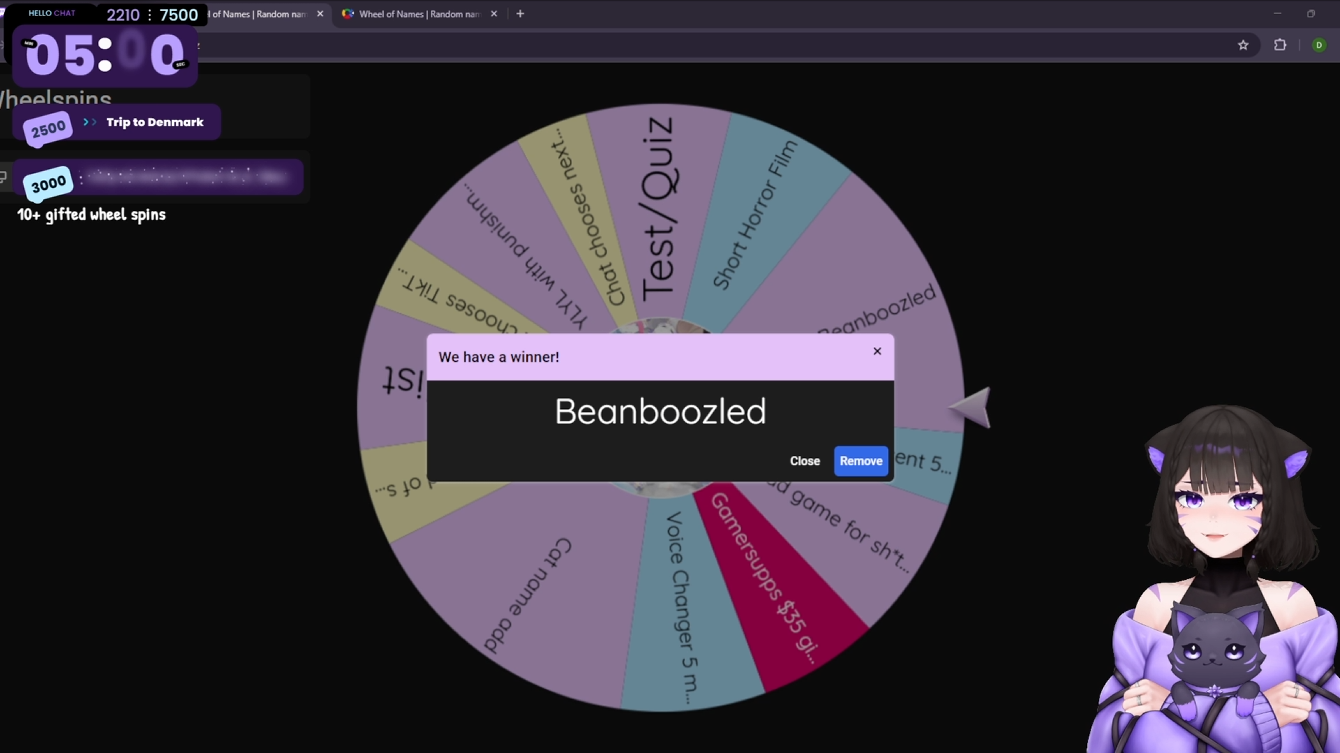Click the winner name "Beanboozled" in dialog
The height and width of the screenshot is (753, 1340).
pyautogui.click(x=660, y=411)
